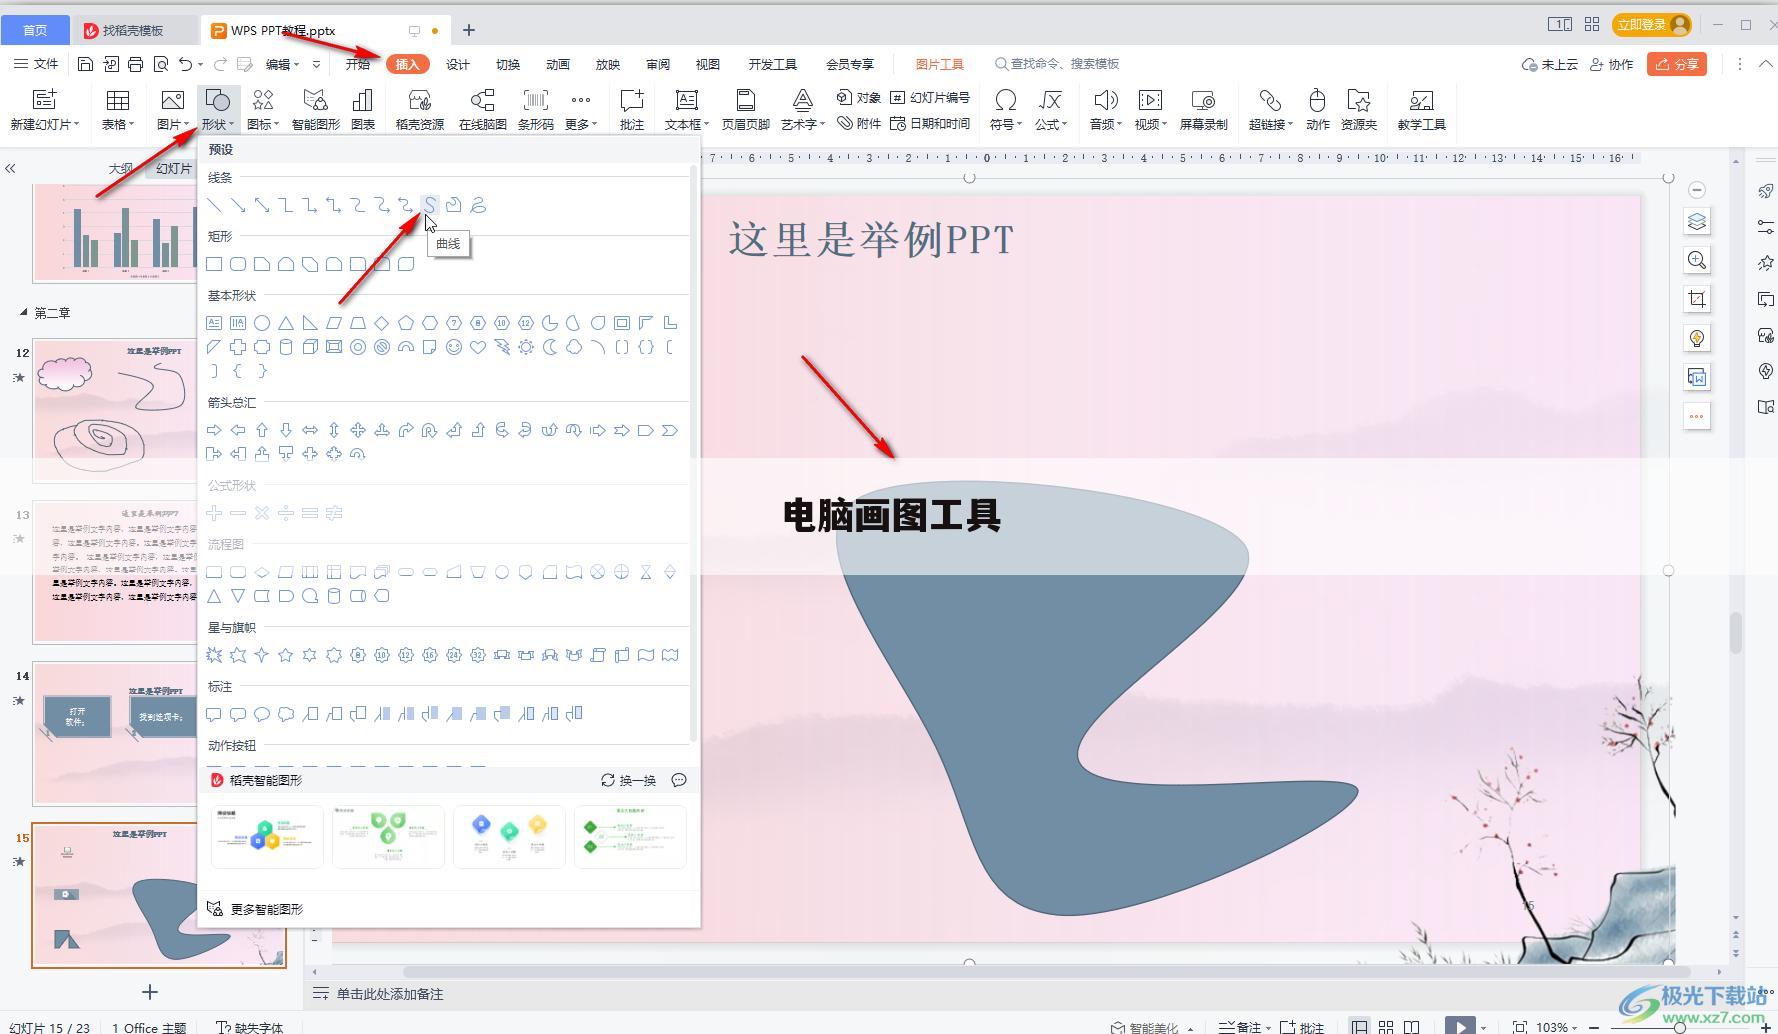Choose the oval basic shape
The height and width of the screenshot is (1034, 1778).
tap(262, 323)
